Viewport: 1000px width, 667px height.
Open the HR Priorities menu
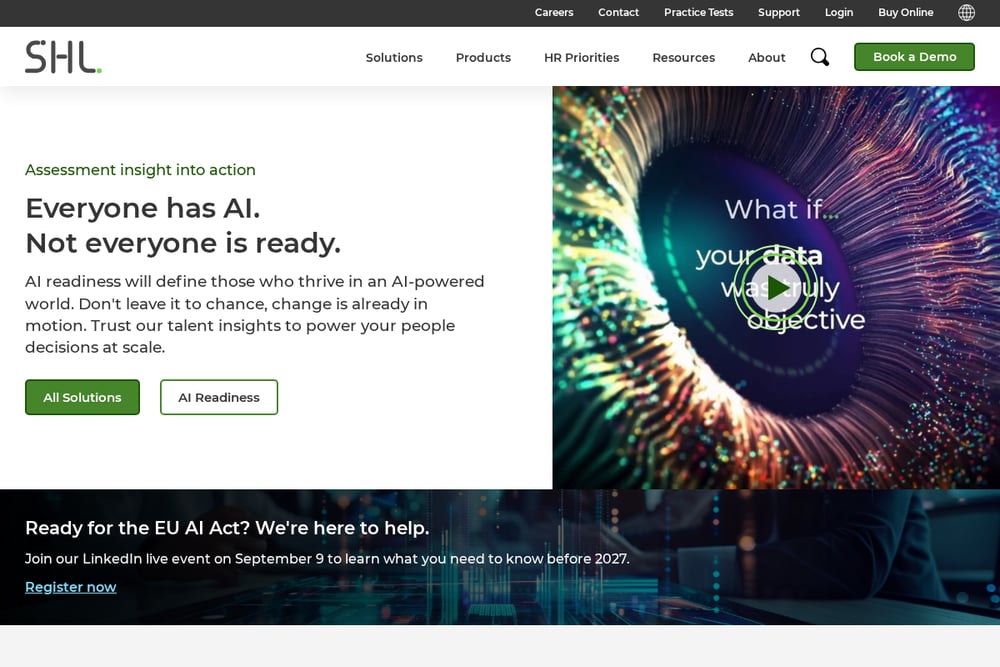pyautogui.click(x=582, y=57)
